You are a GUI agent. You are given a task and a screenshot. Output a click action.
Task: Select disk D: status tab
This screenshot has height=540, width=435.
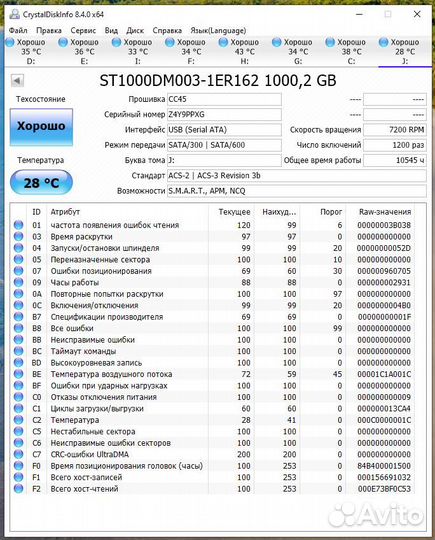31,52
